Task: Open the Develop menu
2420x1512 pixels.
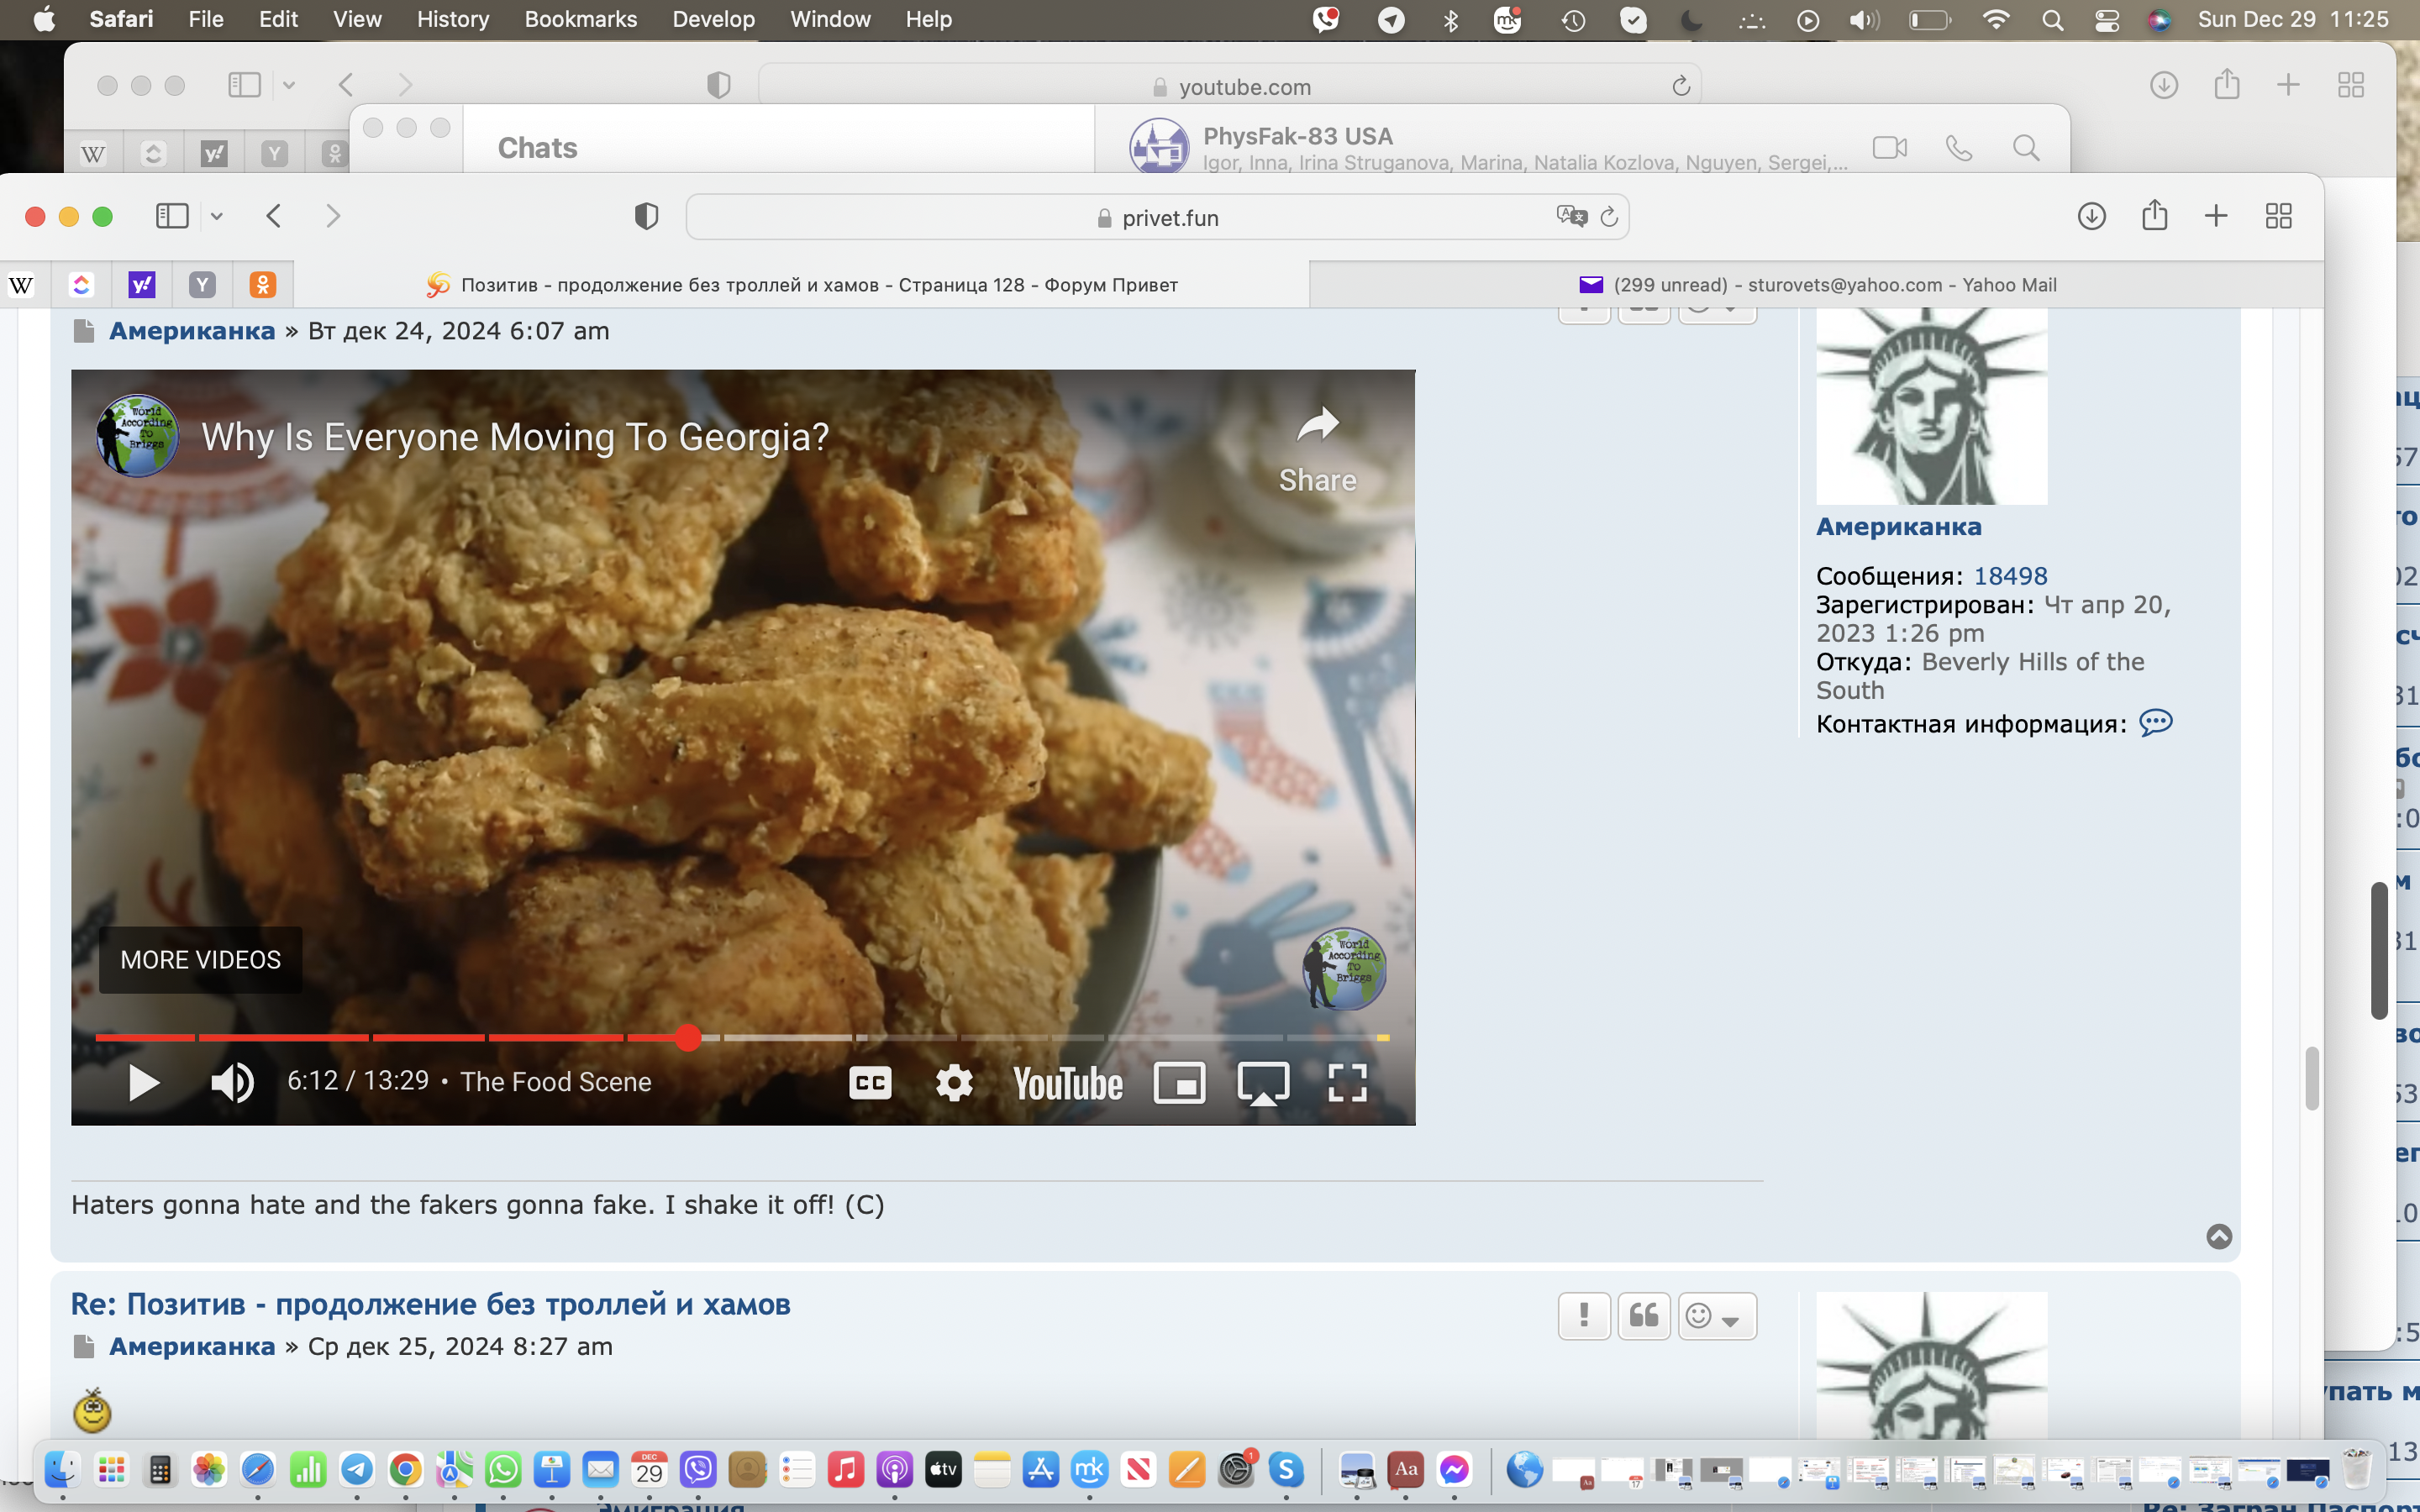Action: tap(713, 19)
